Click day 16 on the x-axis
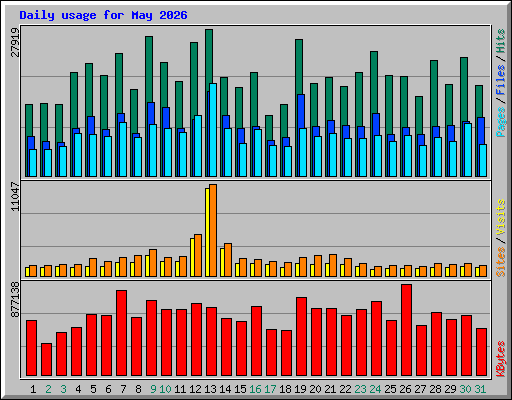 pyautogui.click(x=255, y=389)
